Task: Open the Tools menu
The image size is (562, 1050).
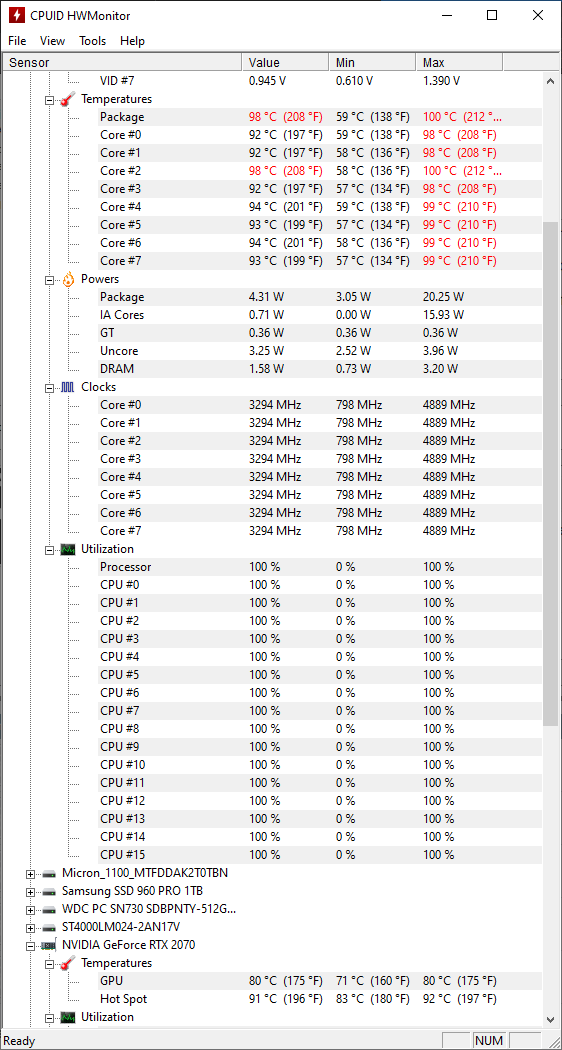Action: (x=92, y=41)
